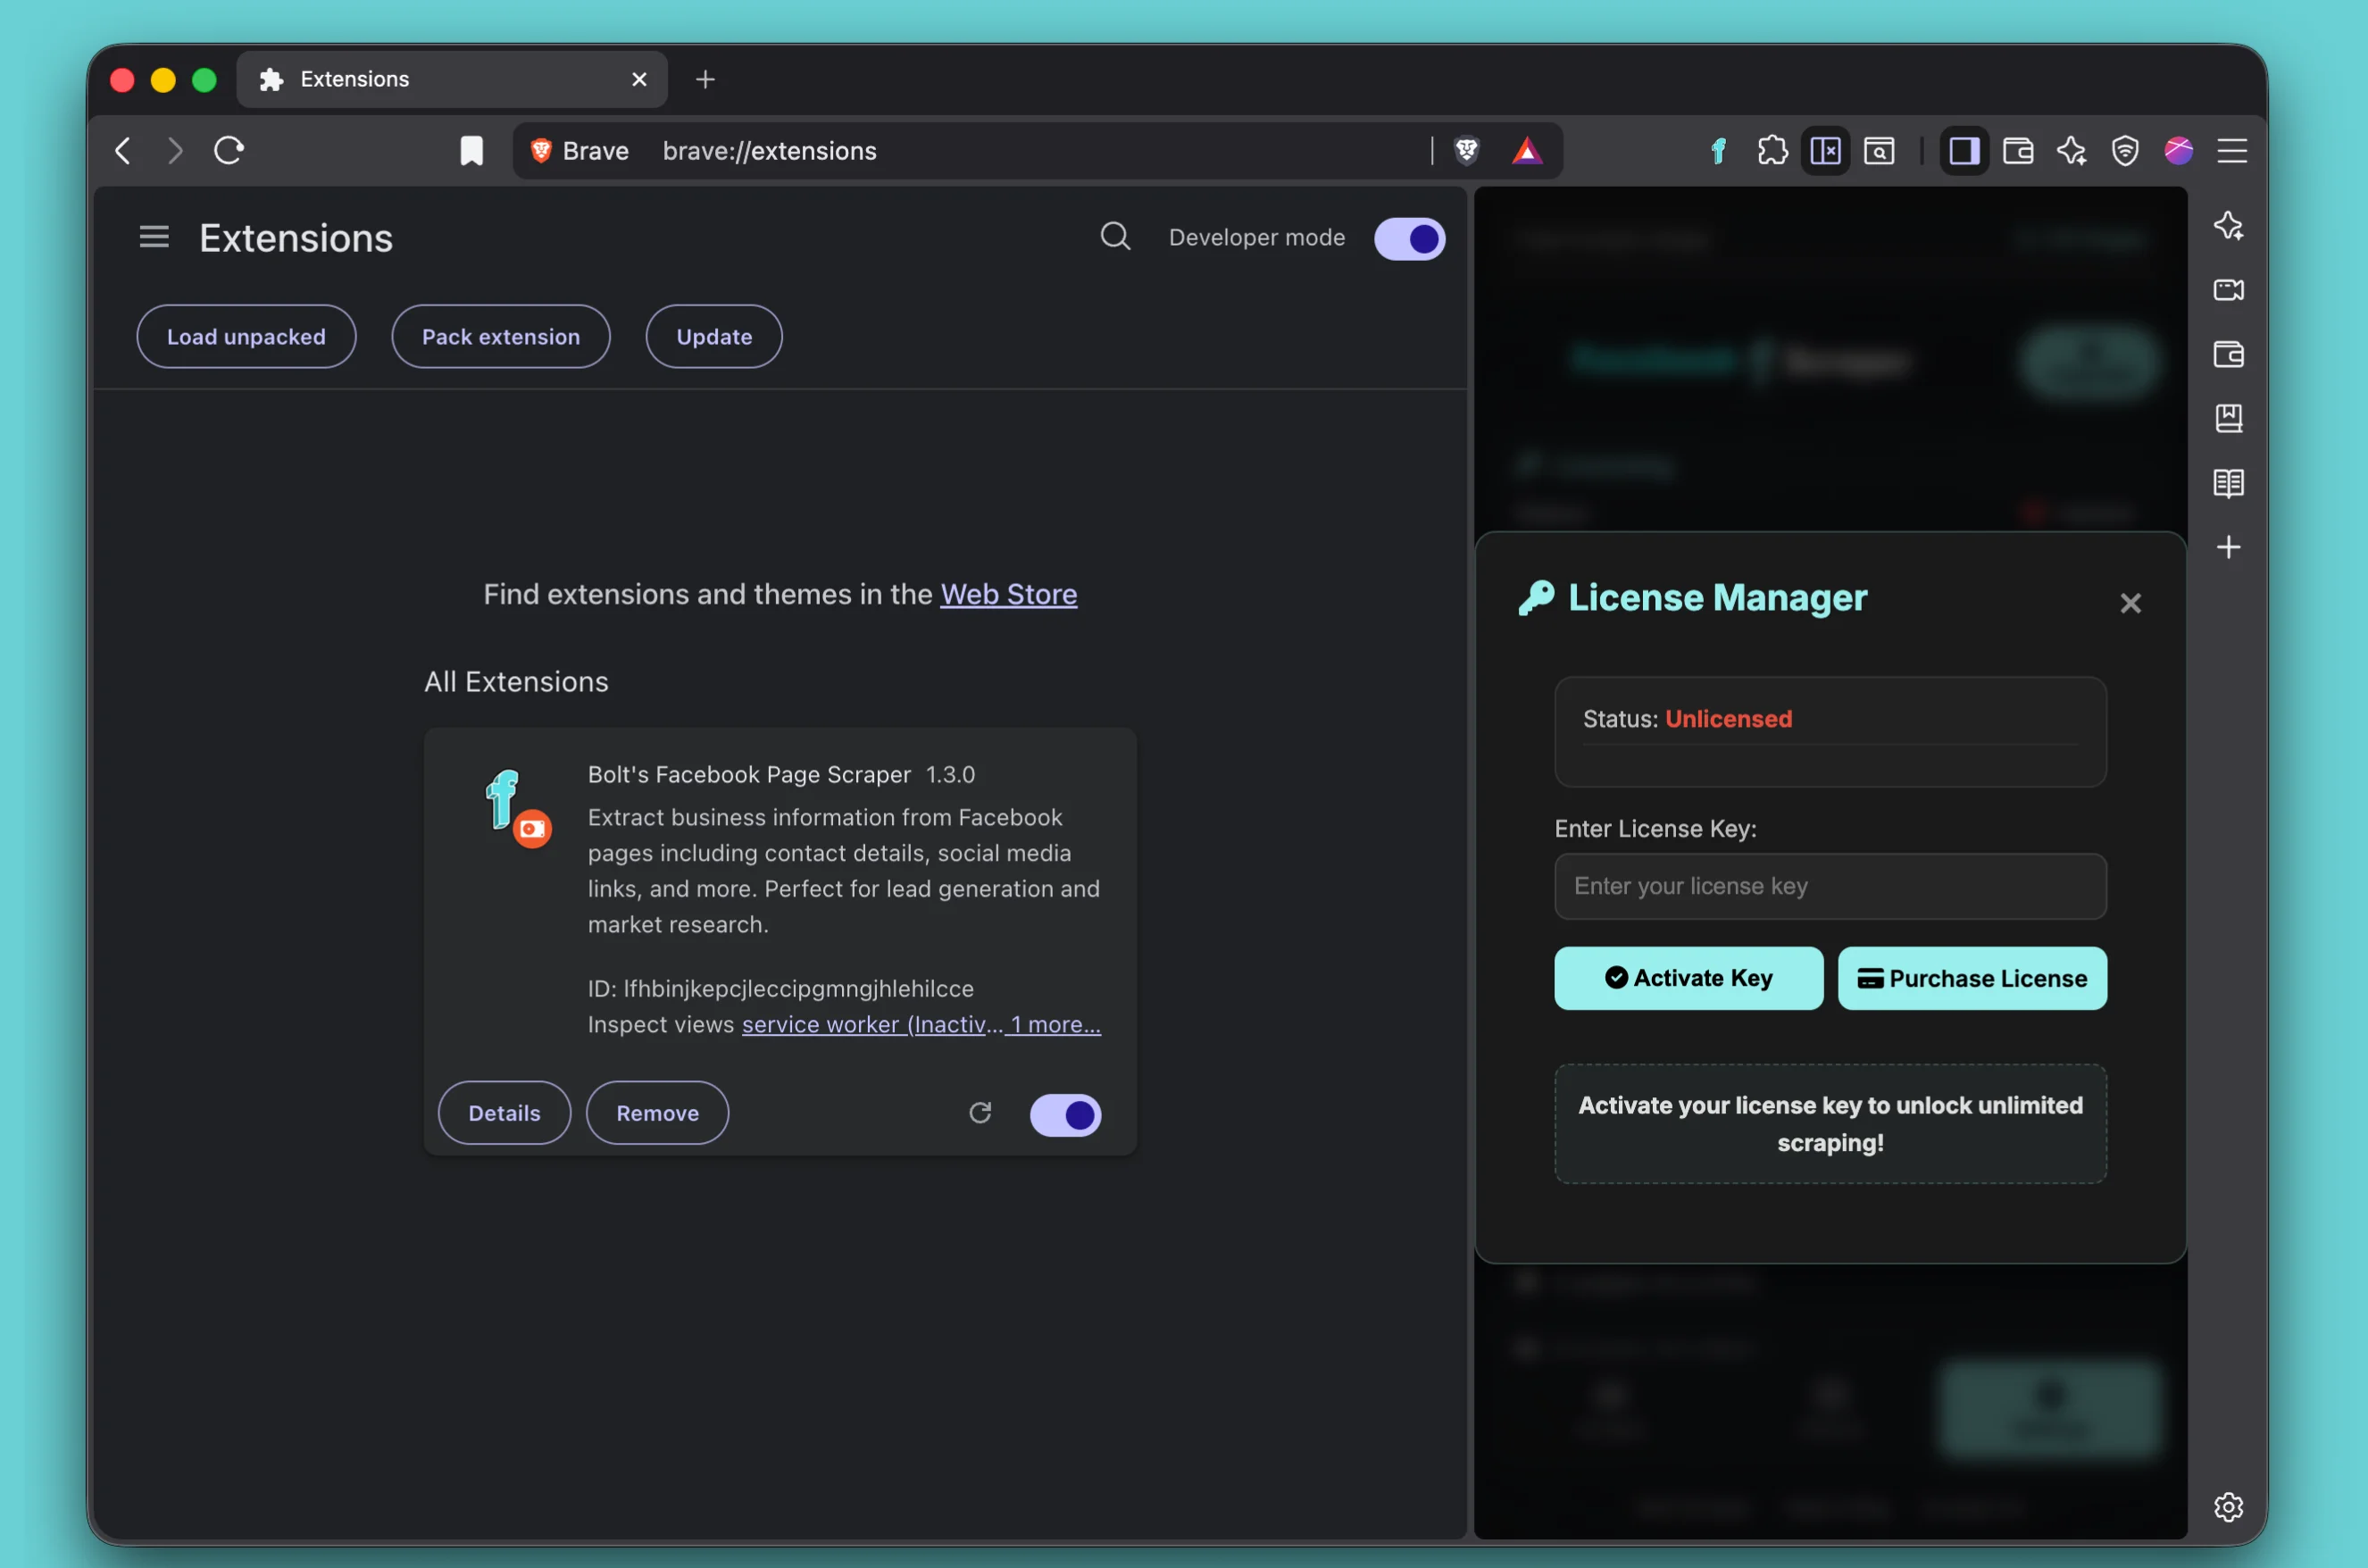The width and height of the screenshot is (2368, 1568).
Task: Open Brave Talk video icon in sidebar
Action: point(2228,290)
